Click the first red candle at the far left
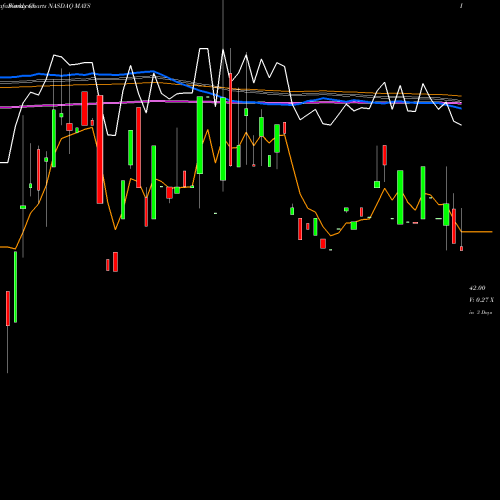Image resolution: width=500 pixels, height=500 pixels. coord(8,308)
